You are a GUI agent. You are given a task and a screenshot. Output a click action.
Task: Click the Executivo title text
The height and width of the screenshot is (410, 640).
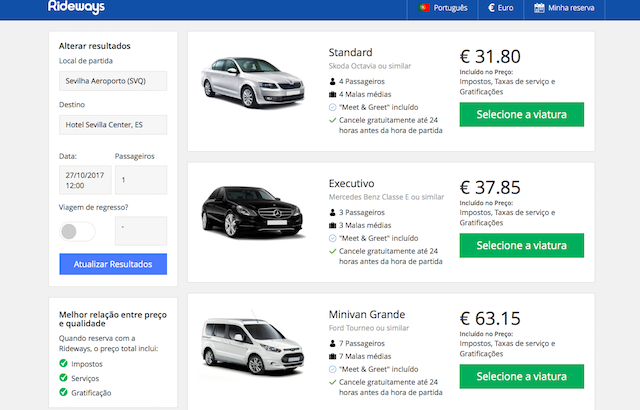point(351,184)
